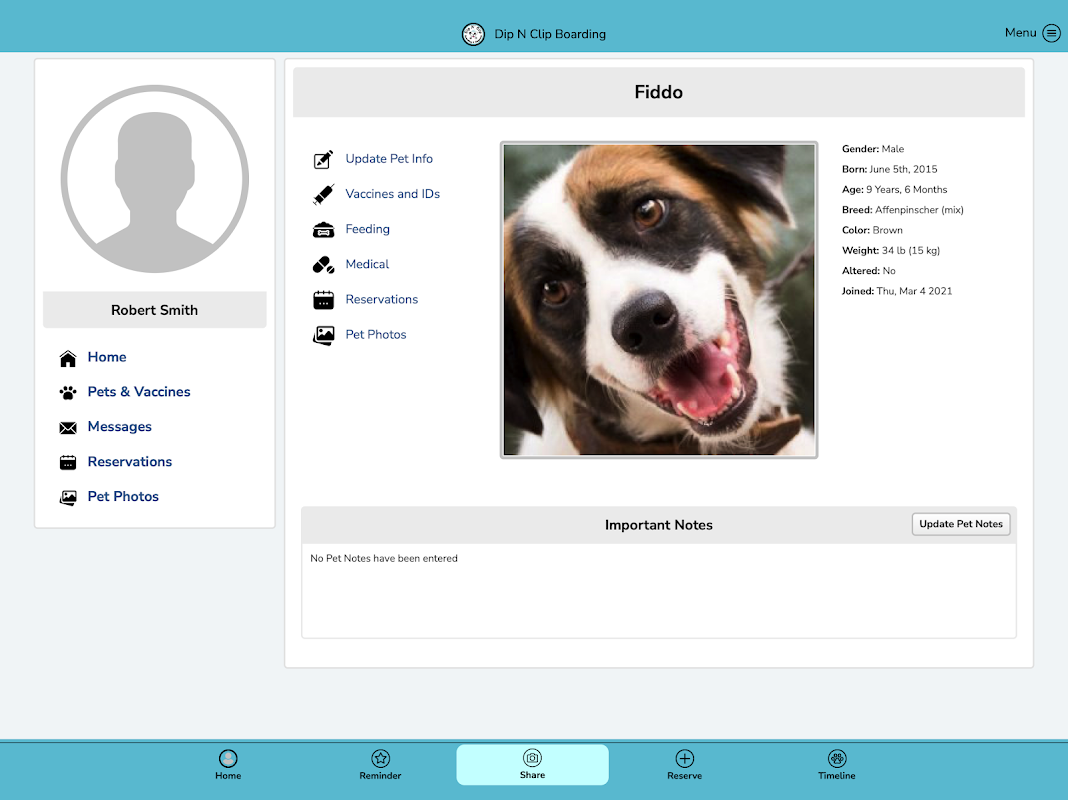The image size is (1068, 800).
Task: Click the Feeding bowl icon
Action: (x=324, y=229)
